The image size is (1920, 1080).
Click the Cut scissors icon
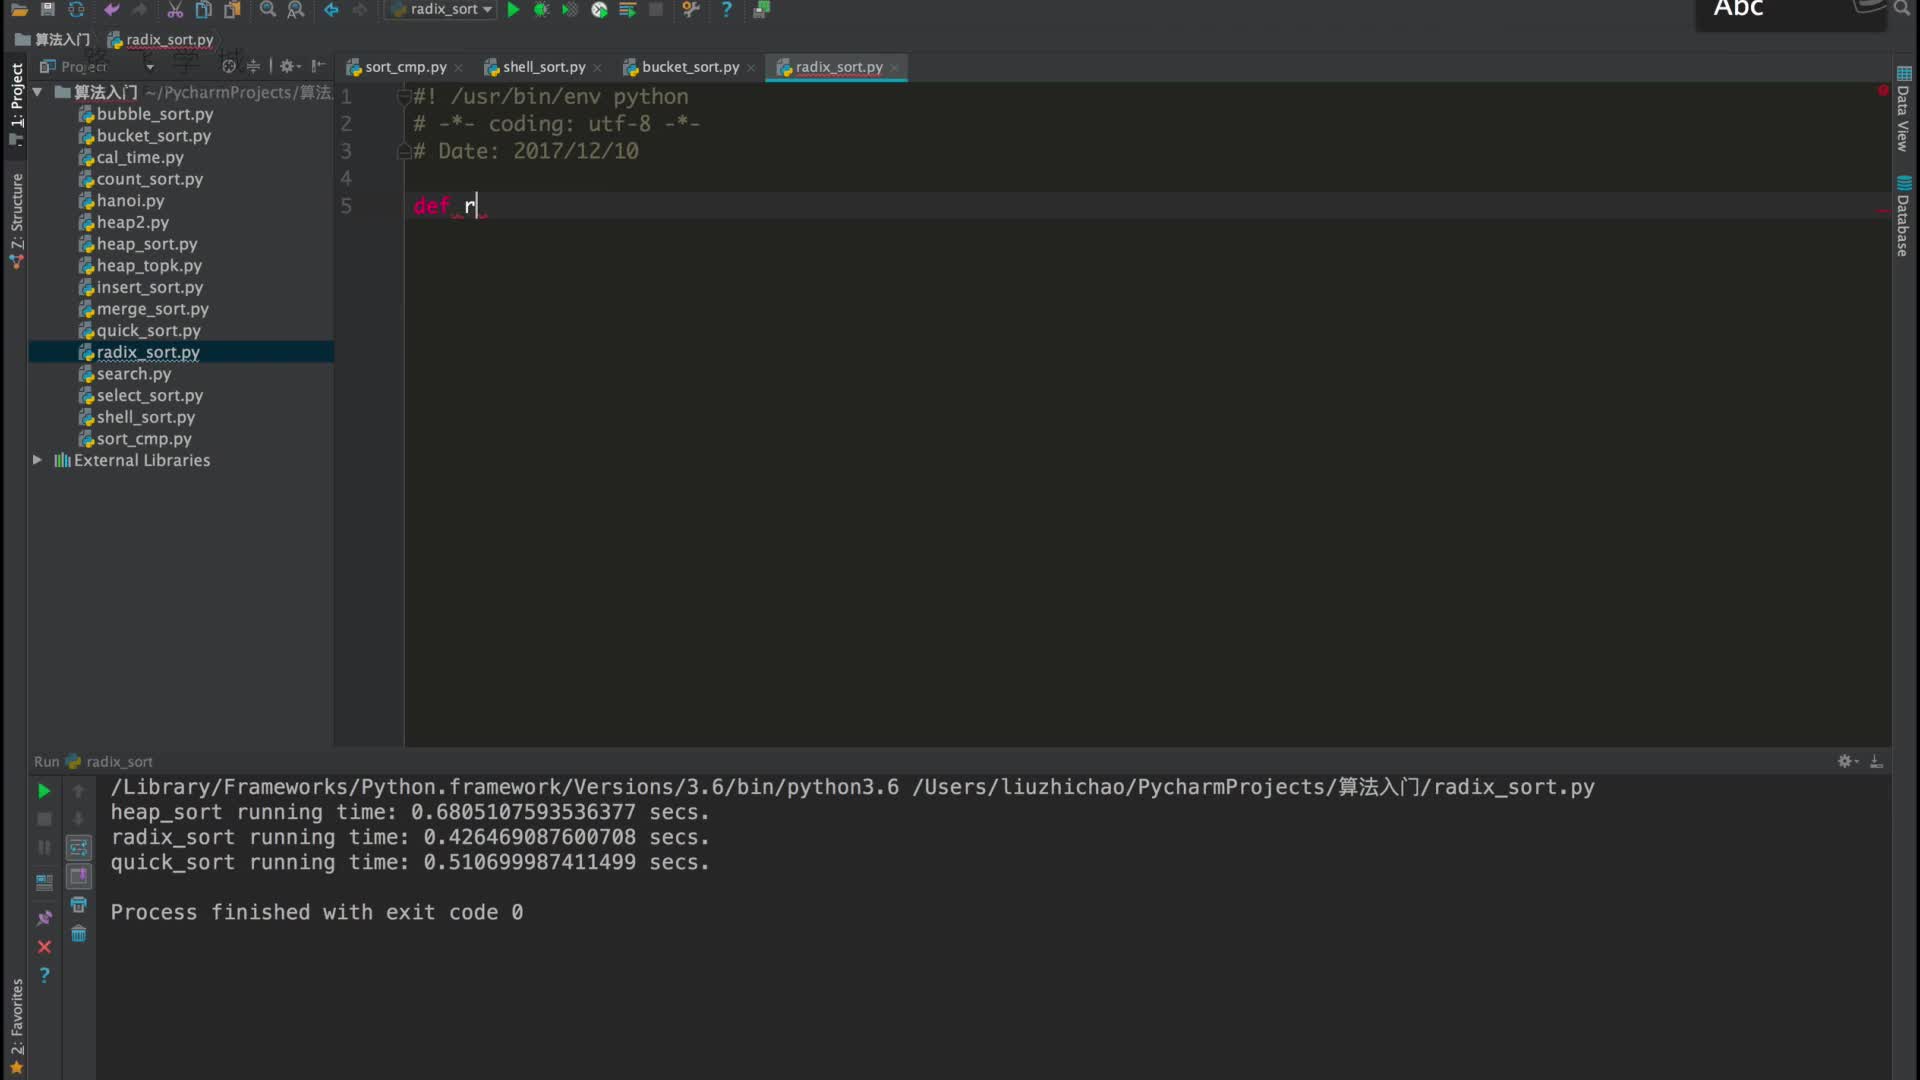174,9
